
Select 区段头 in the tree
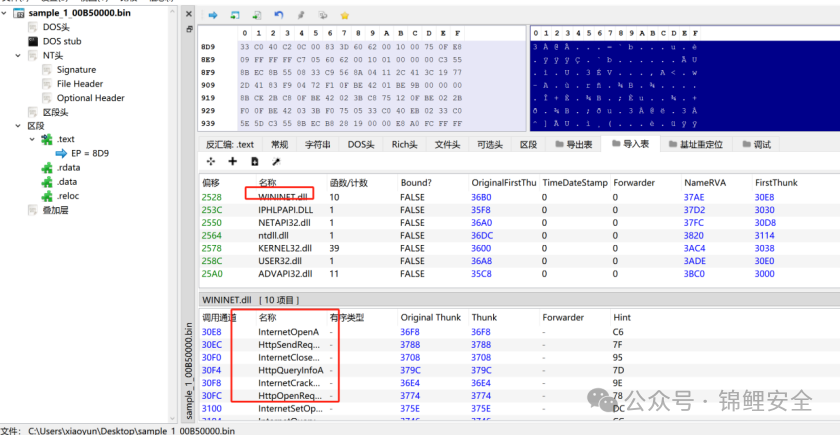point(56,112)
